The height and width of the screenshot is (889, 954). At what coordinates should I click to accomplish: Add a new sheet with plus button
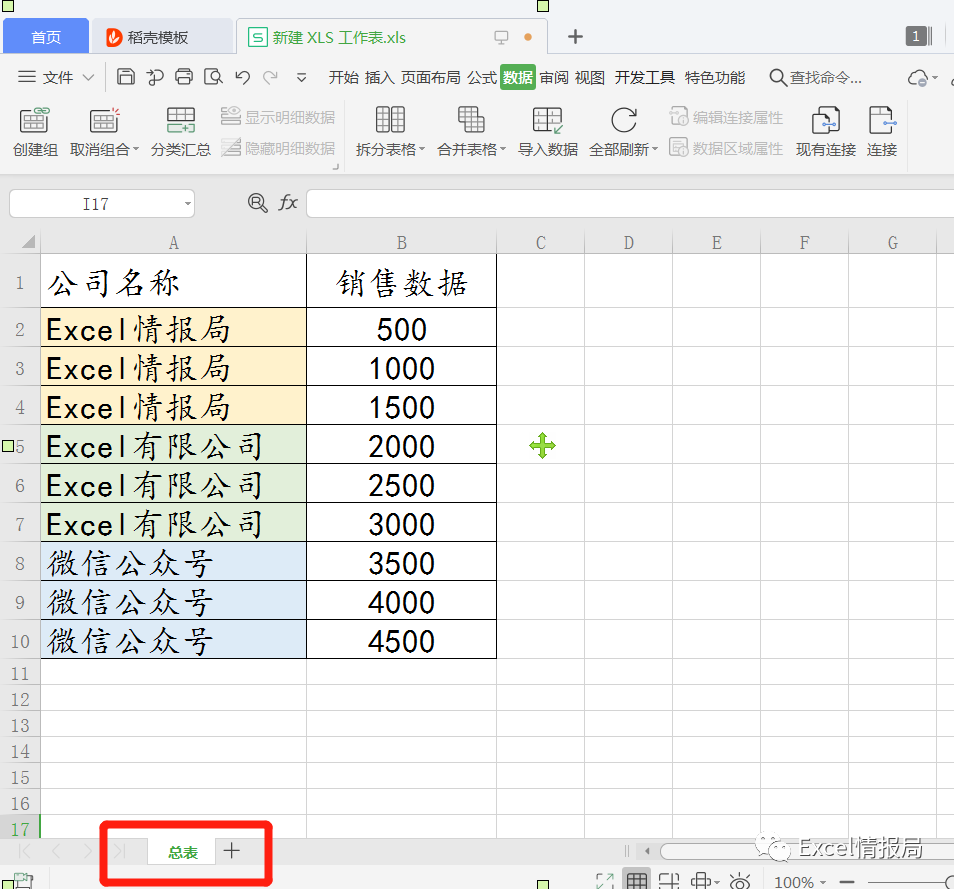[232, 850]
